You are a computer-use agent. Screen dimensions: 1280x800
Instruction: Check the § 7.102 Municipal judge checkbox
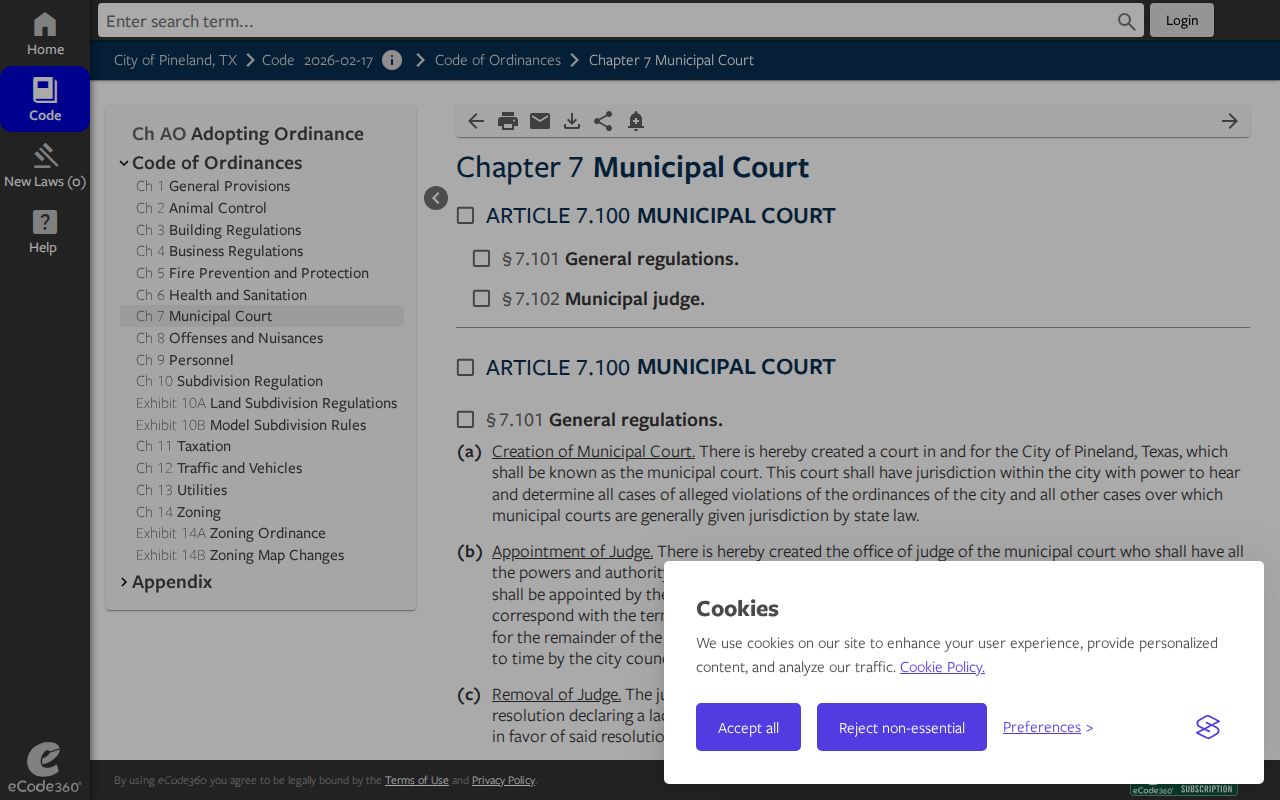481,298
